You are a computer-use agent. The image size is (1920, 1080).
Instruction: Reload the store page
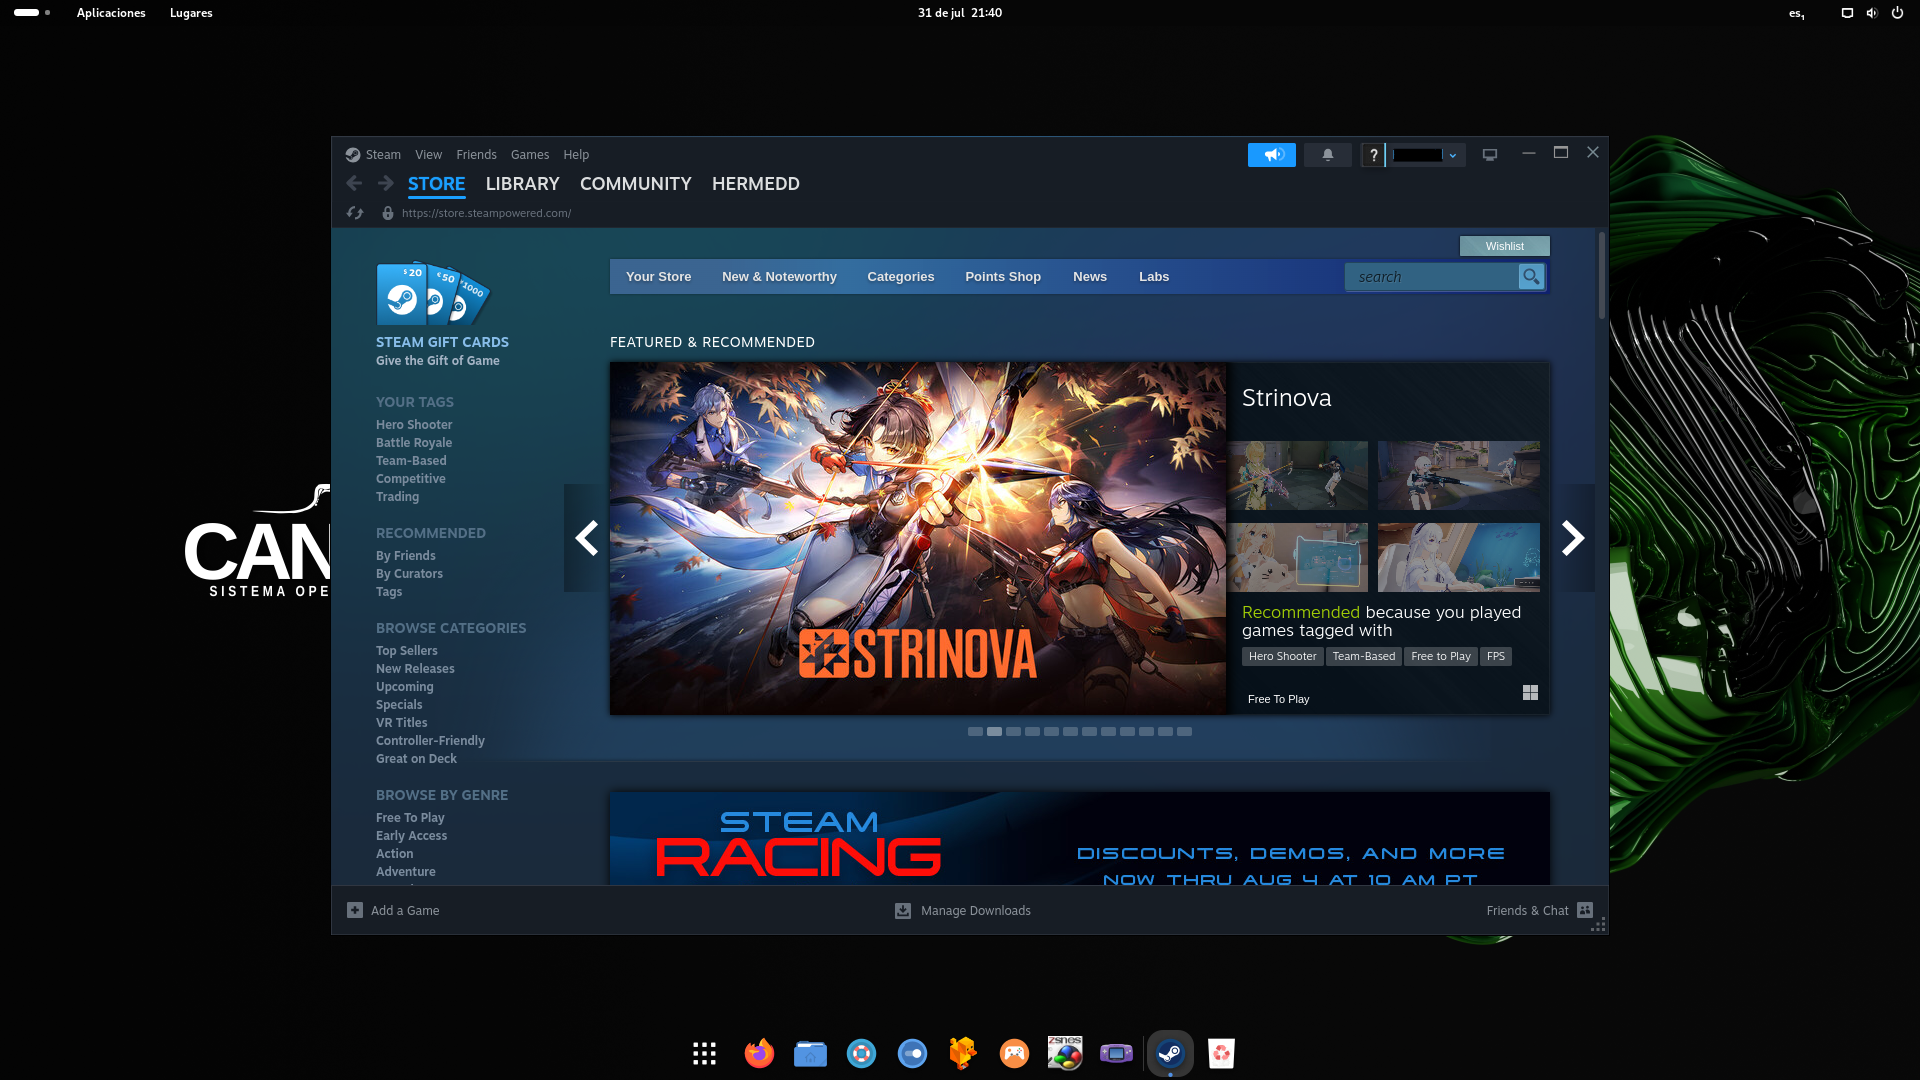tap(355, 213)
